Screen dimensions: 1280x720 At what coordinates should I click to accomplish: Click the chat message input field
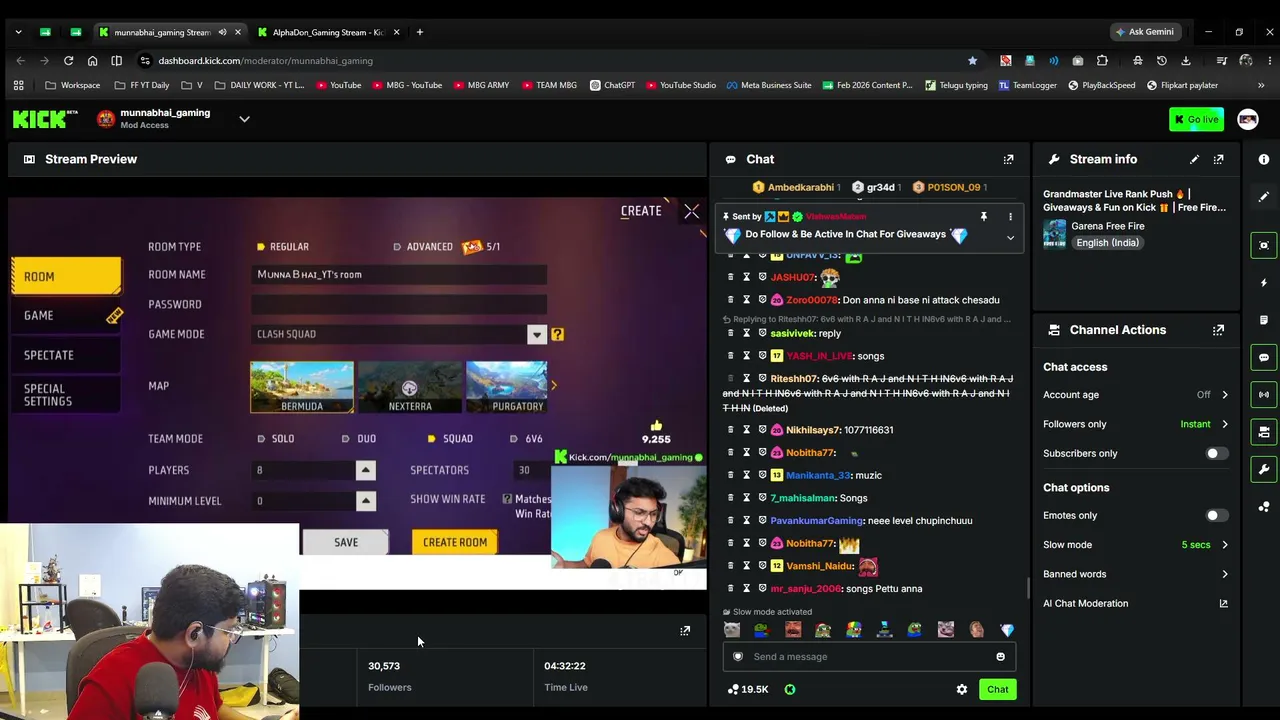pyautogui.click(x=870, y=657)
